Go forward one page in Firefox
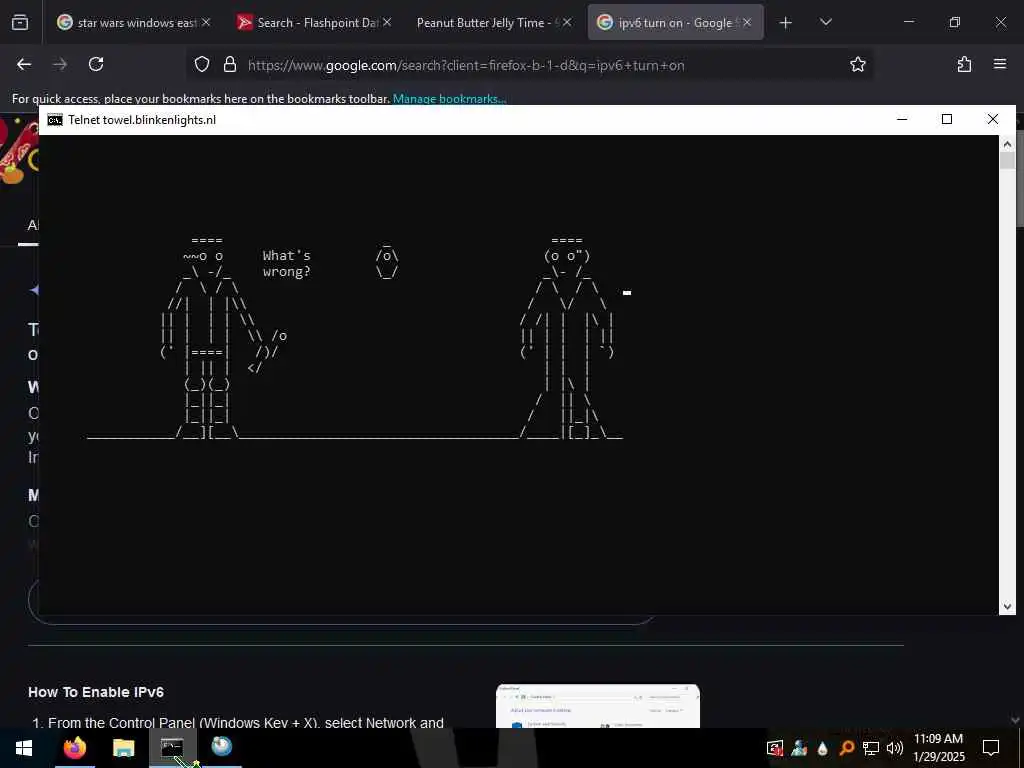Image resolution: width=1024 pixels, height=768 pixels. (x=60, y=64)
